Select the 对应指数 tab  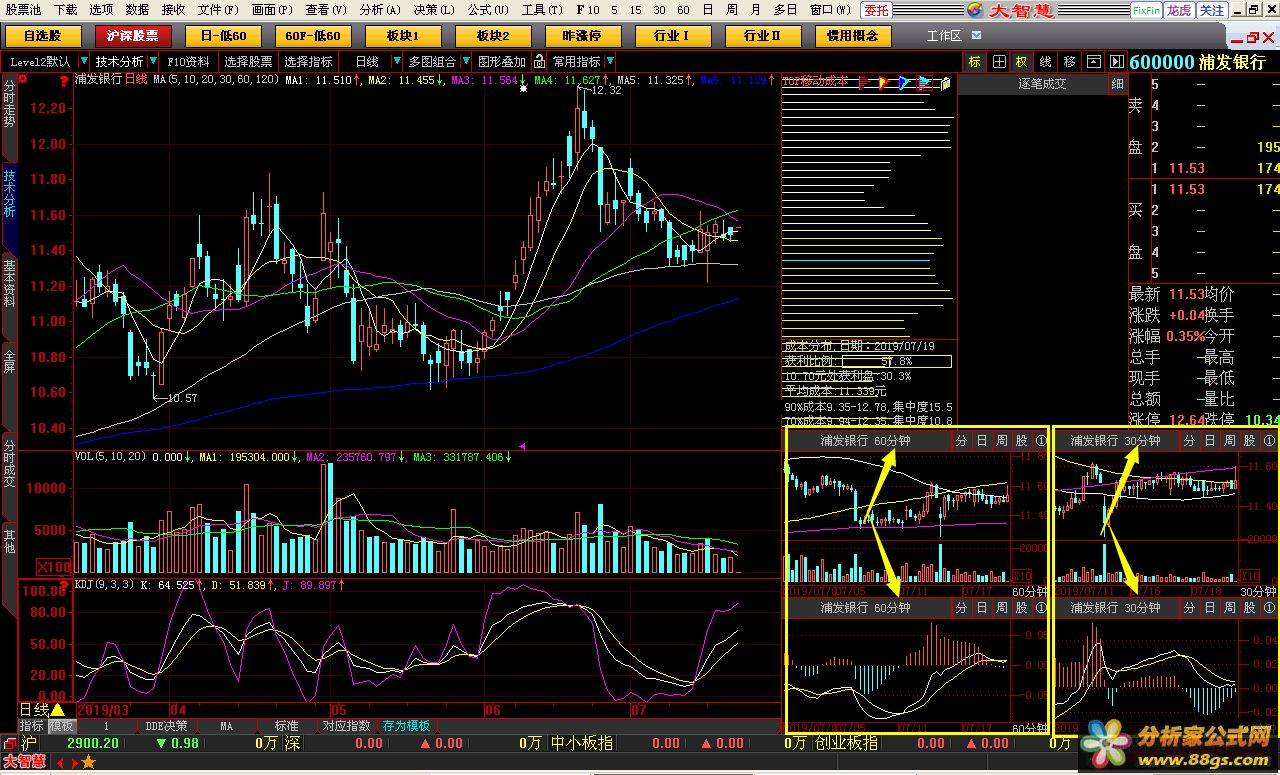click(346, 726)
